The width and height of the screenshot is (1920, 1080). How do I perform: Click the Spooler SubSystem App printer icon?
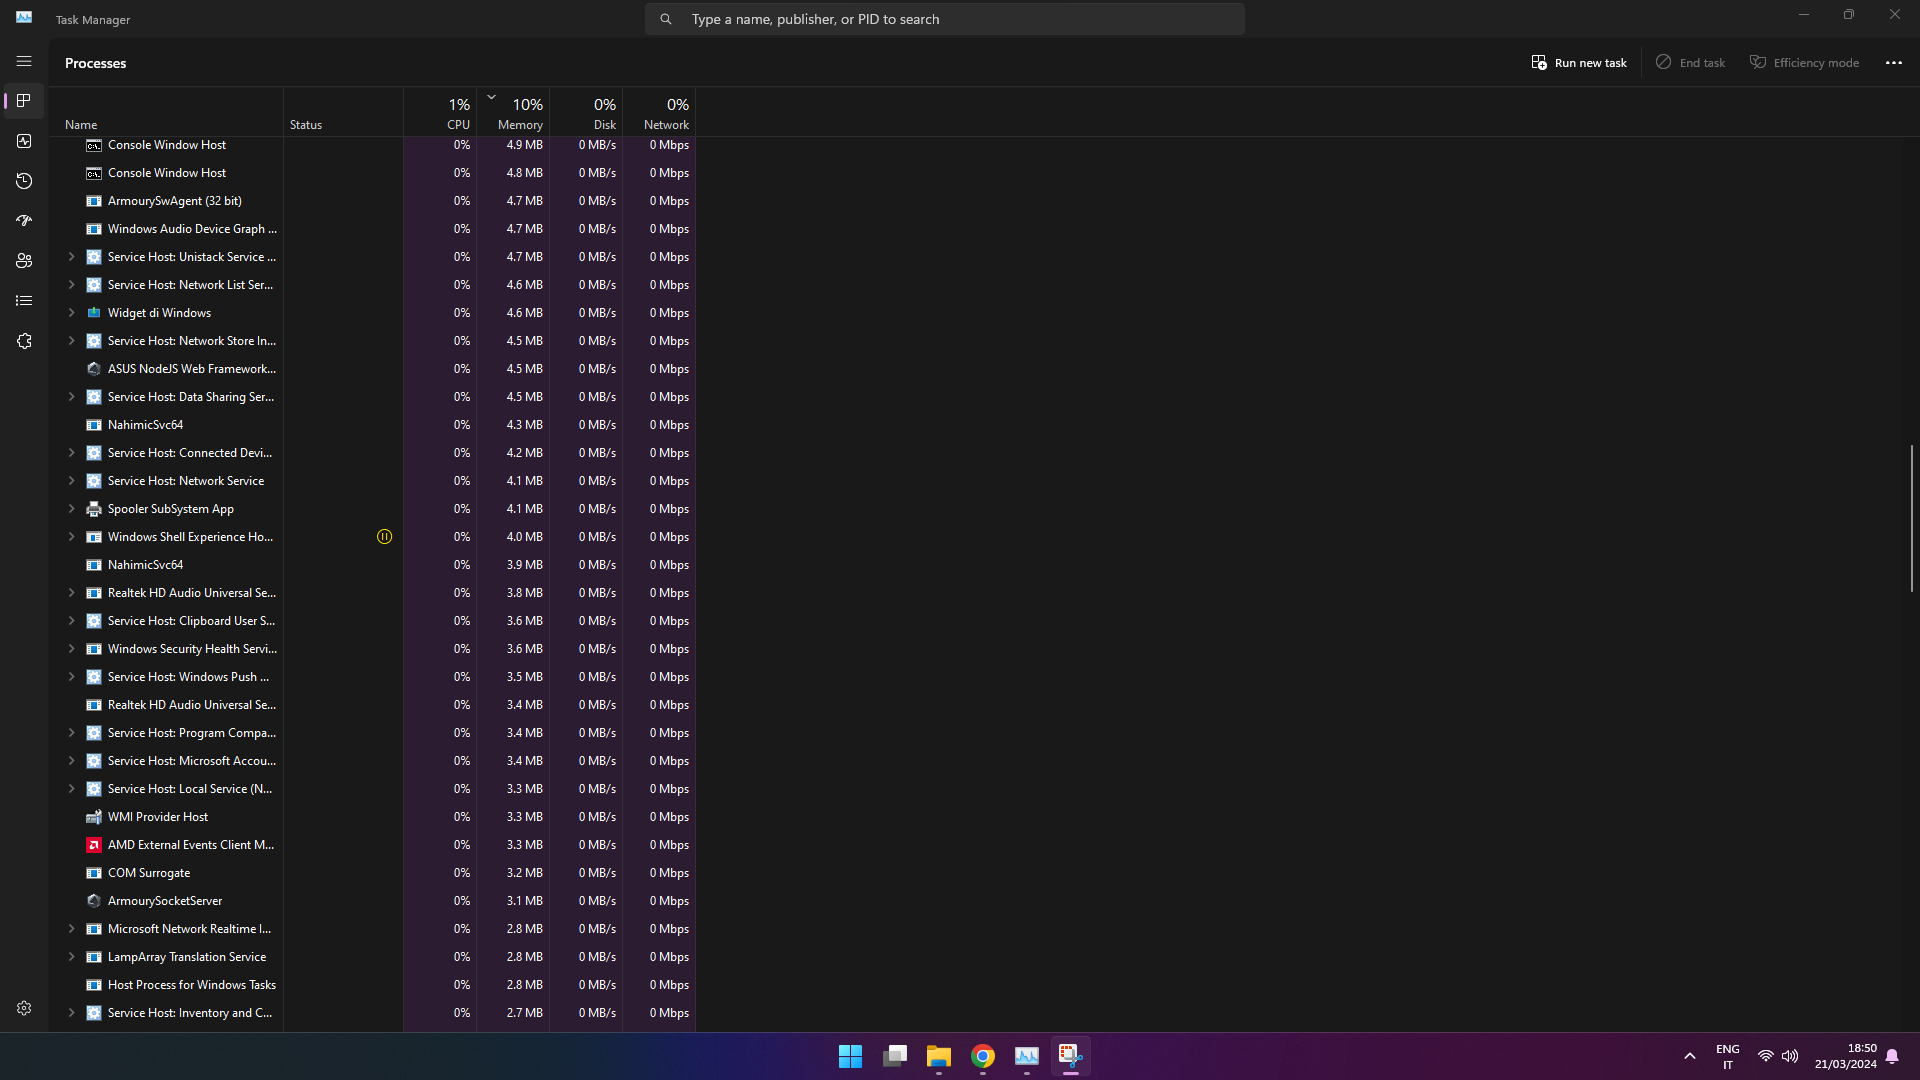(x=94, y=509)
